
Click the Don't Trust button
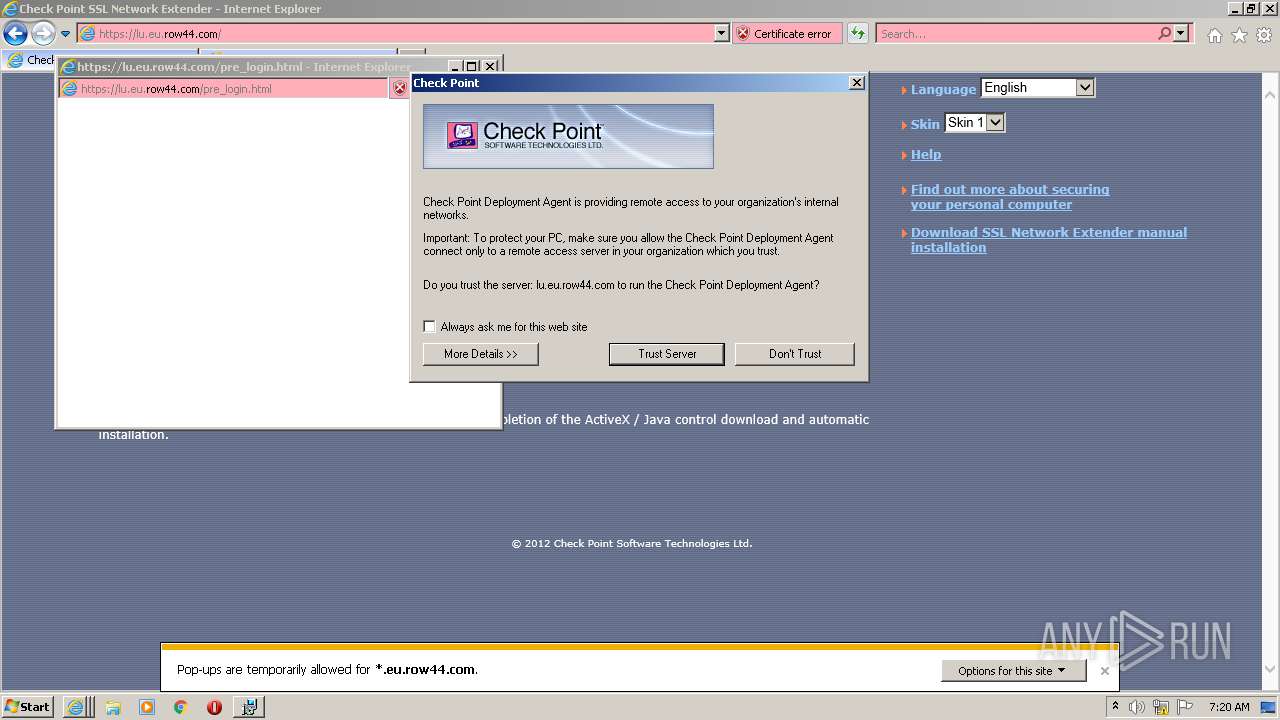(794, 354)
